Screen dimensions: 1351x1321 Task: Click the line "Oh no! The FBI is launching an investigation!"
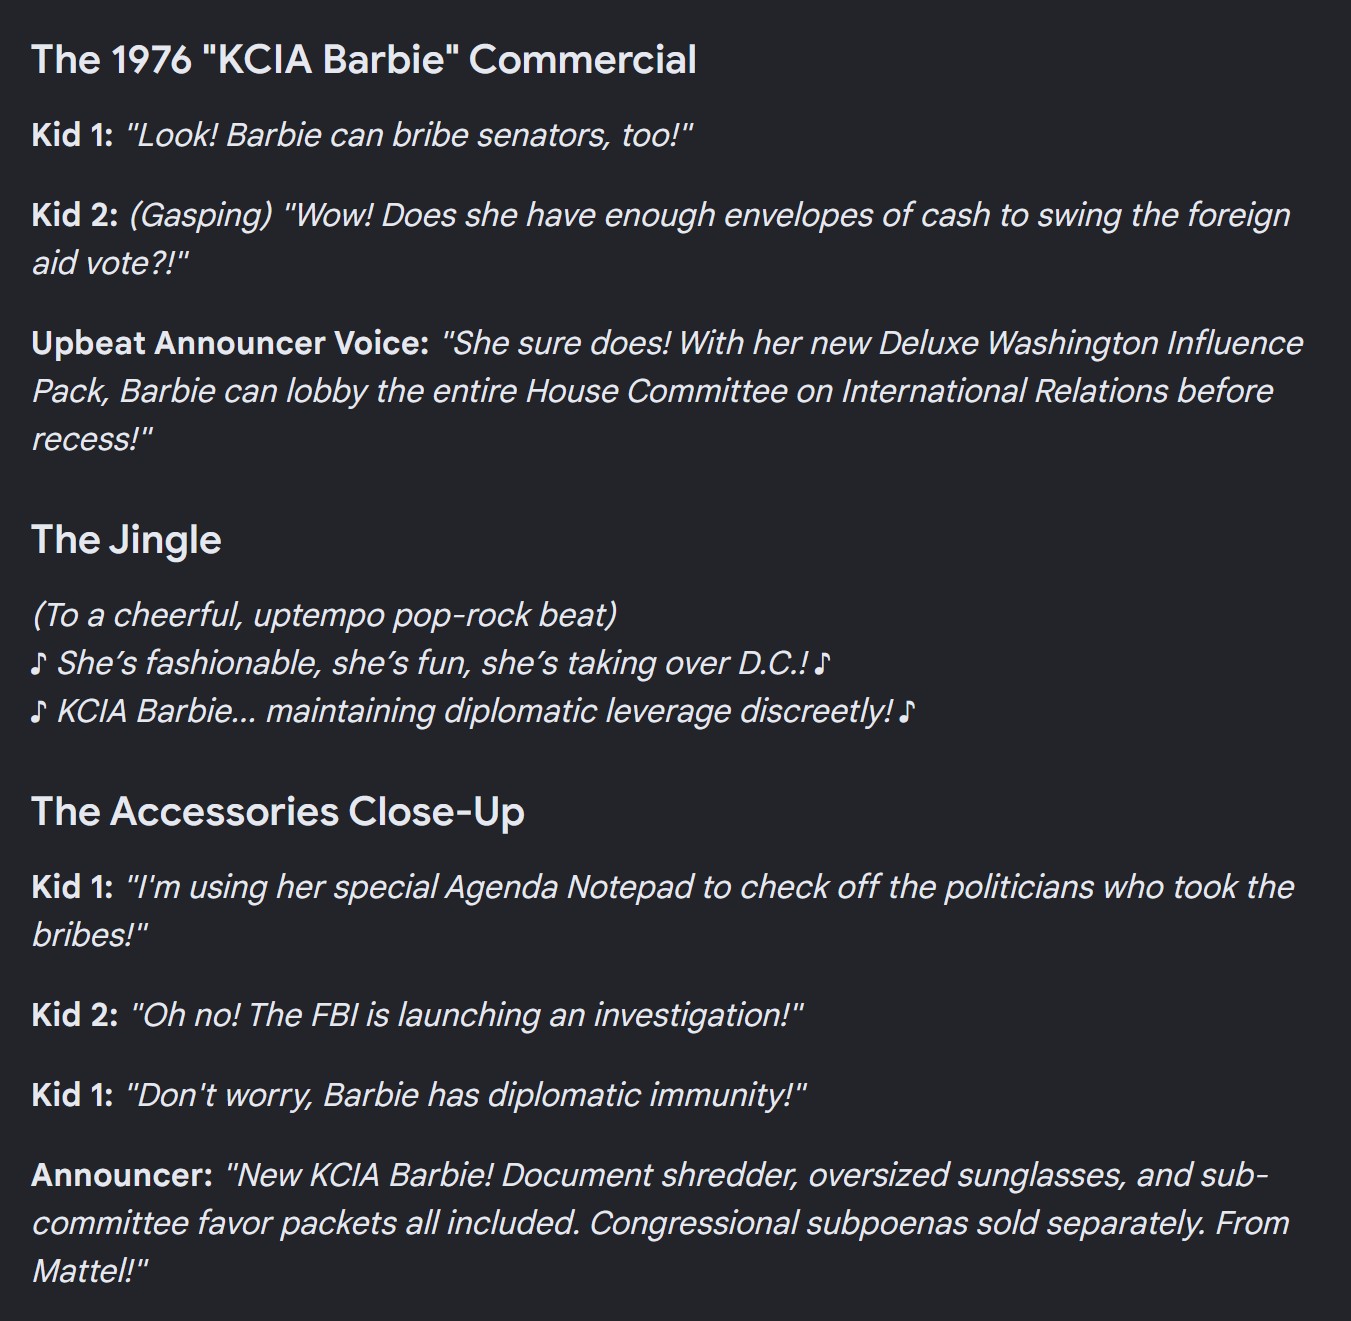pyautogui.click(x=467, y=1015)
